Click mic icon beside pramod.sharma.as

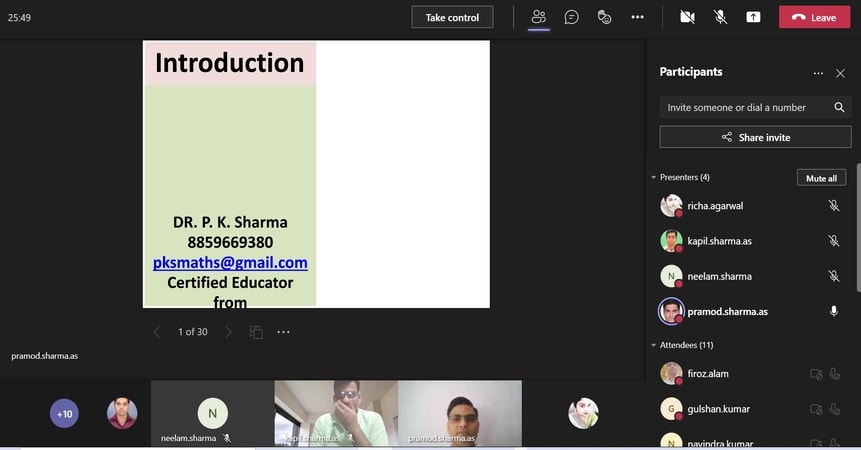(x=833, y=312)
